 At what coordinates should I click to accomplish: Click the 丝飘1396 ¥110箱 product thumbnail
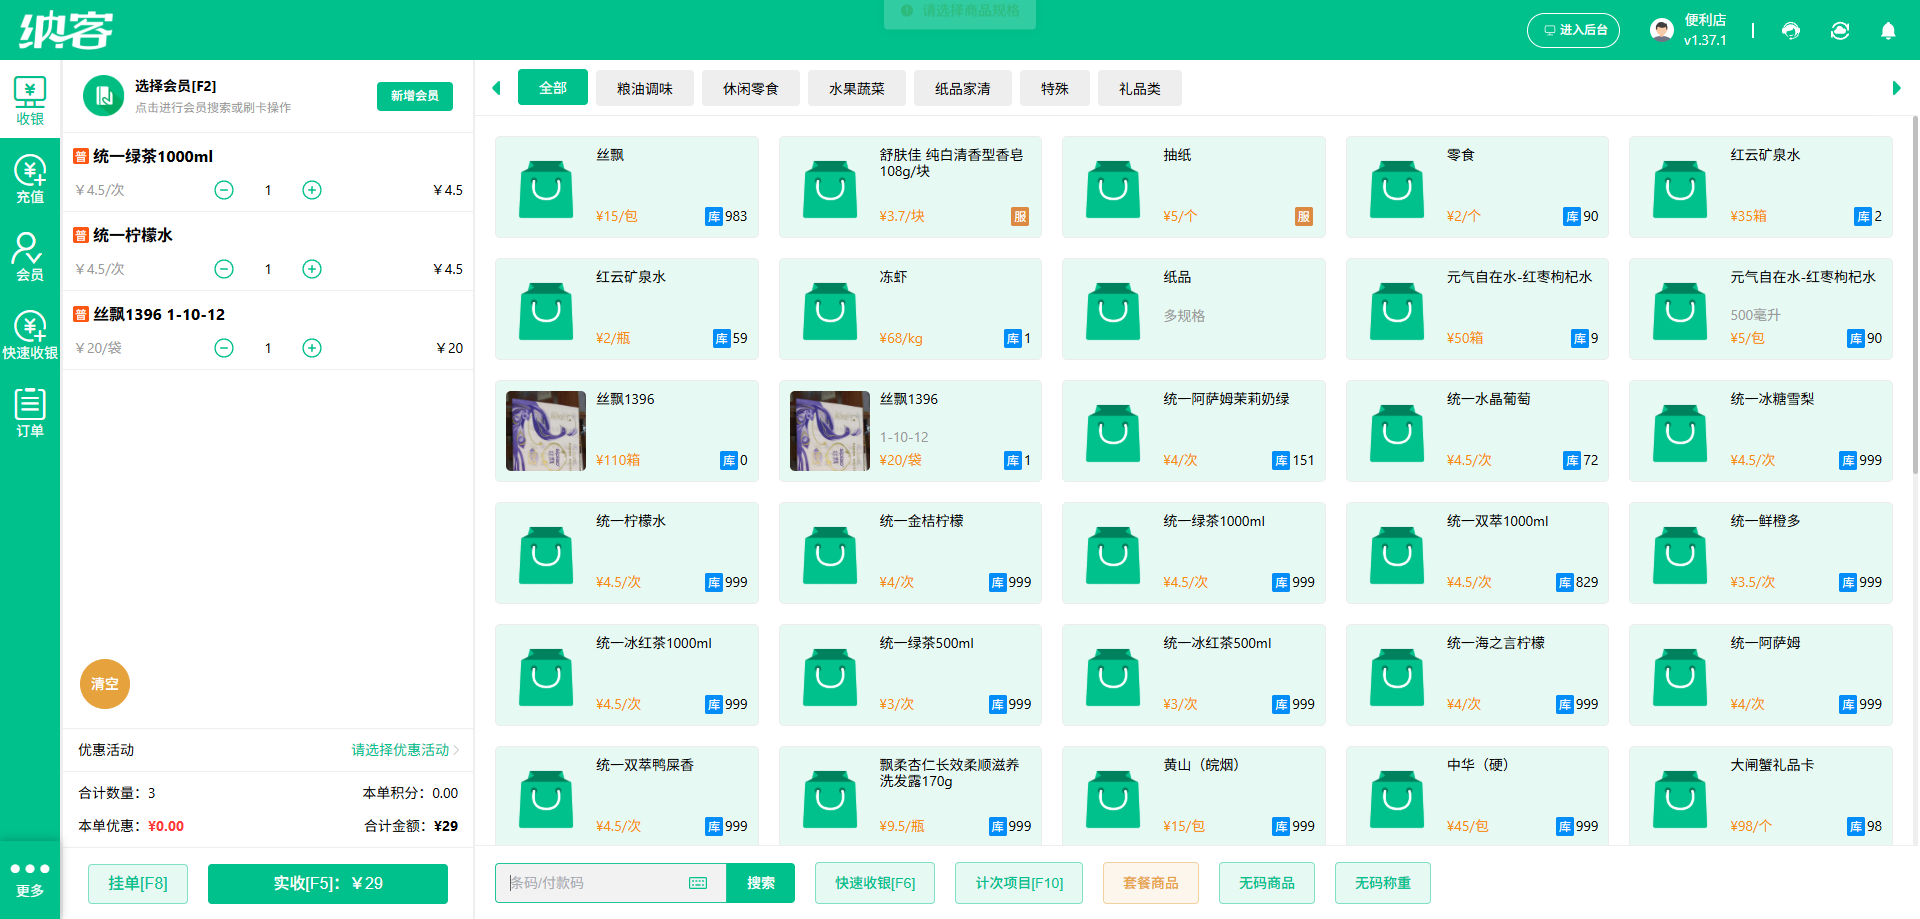point(546,431)
